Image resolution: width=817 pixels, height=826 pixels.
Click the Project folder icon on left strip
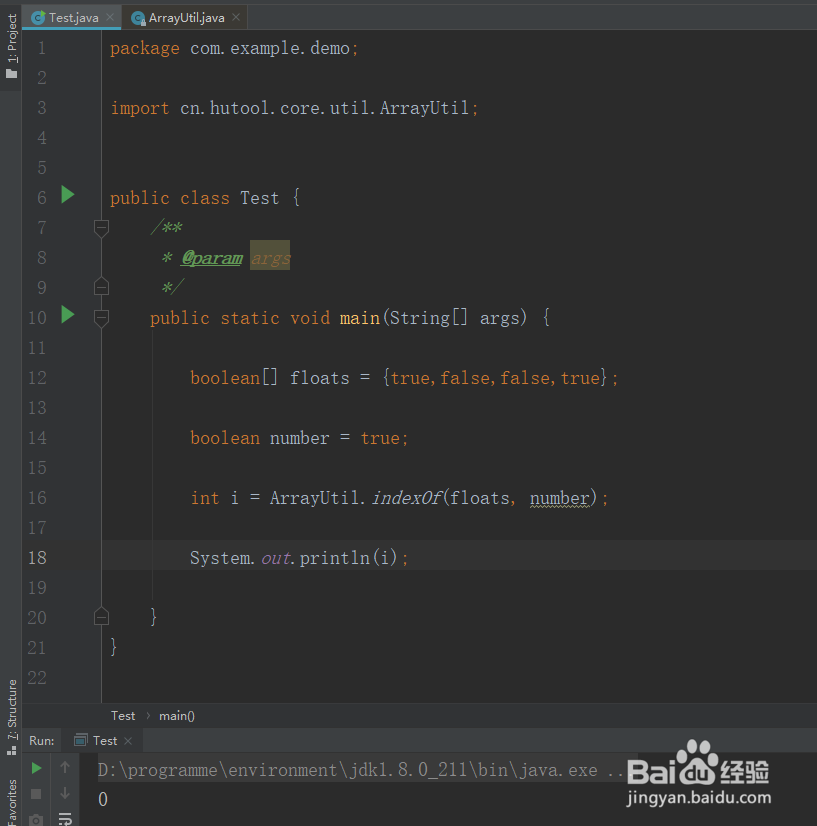(11, 74)
